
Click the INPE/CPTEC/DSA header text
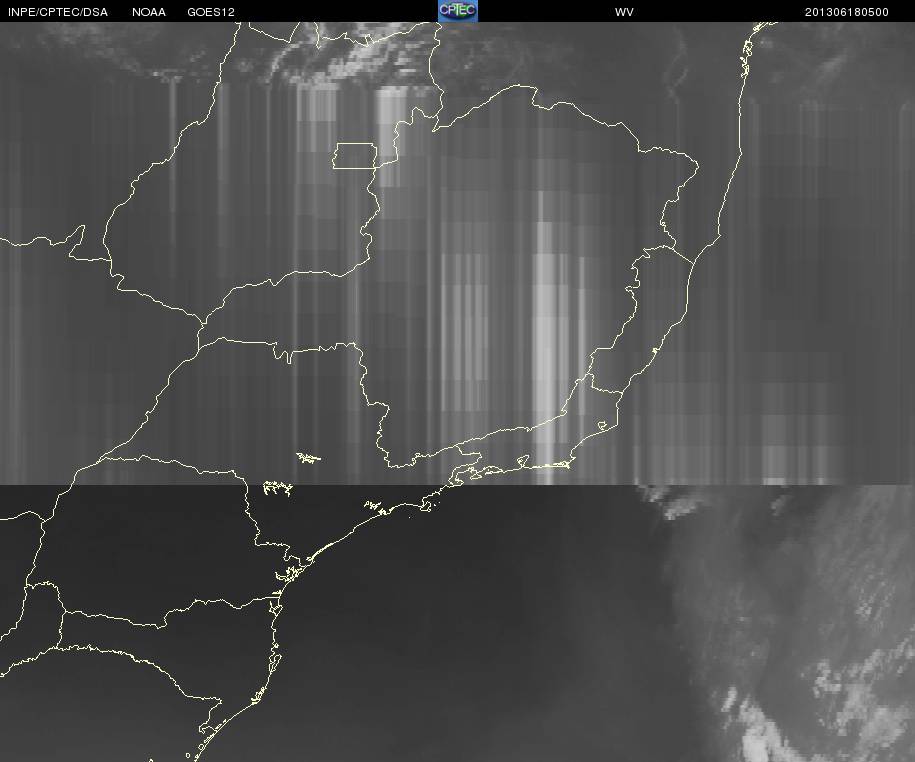58,12
